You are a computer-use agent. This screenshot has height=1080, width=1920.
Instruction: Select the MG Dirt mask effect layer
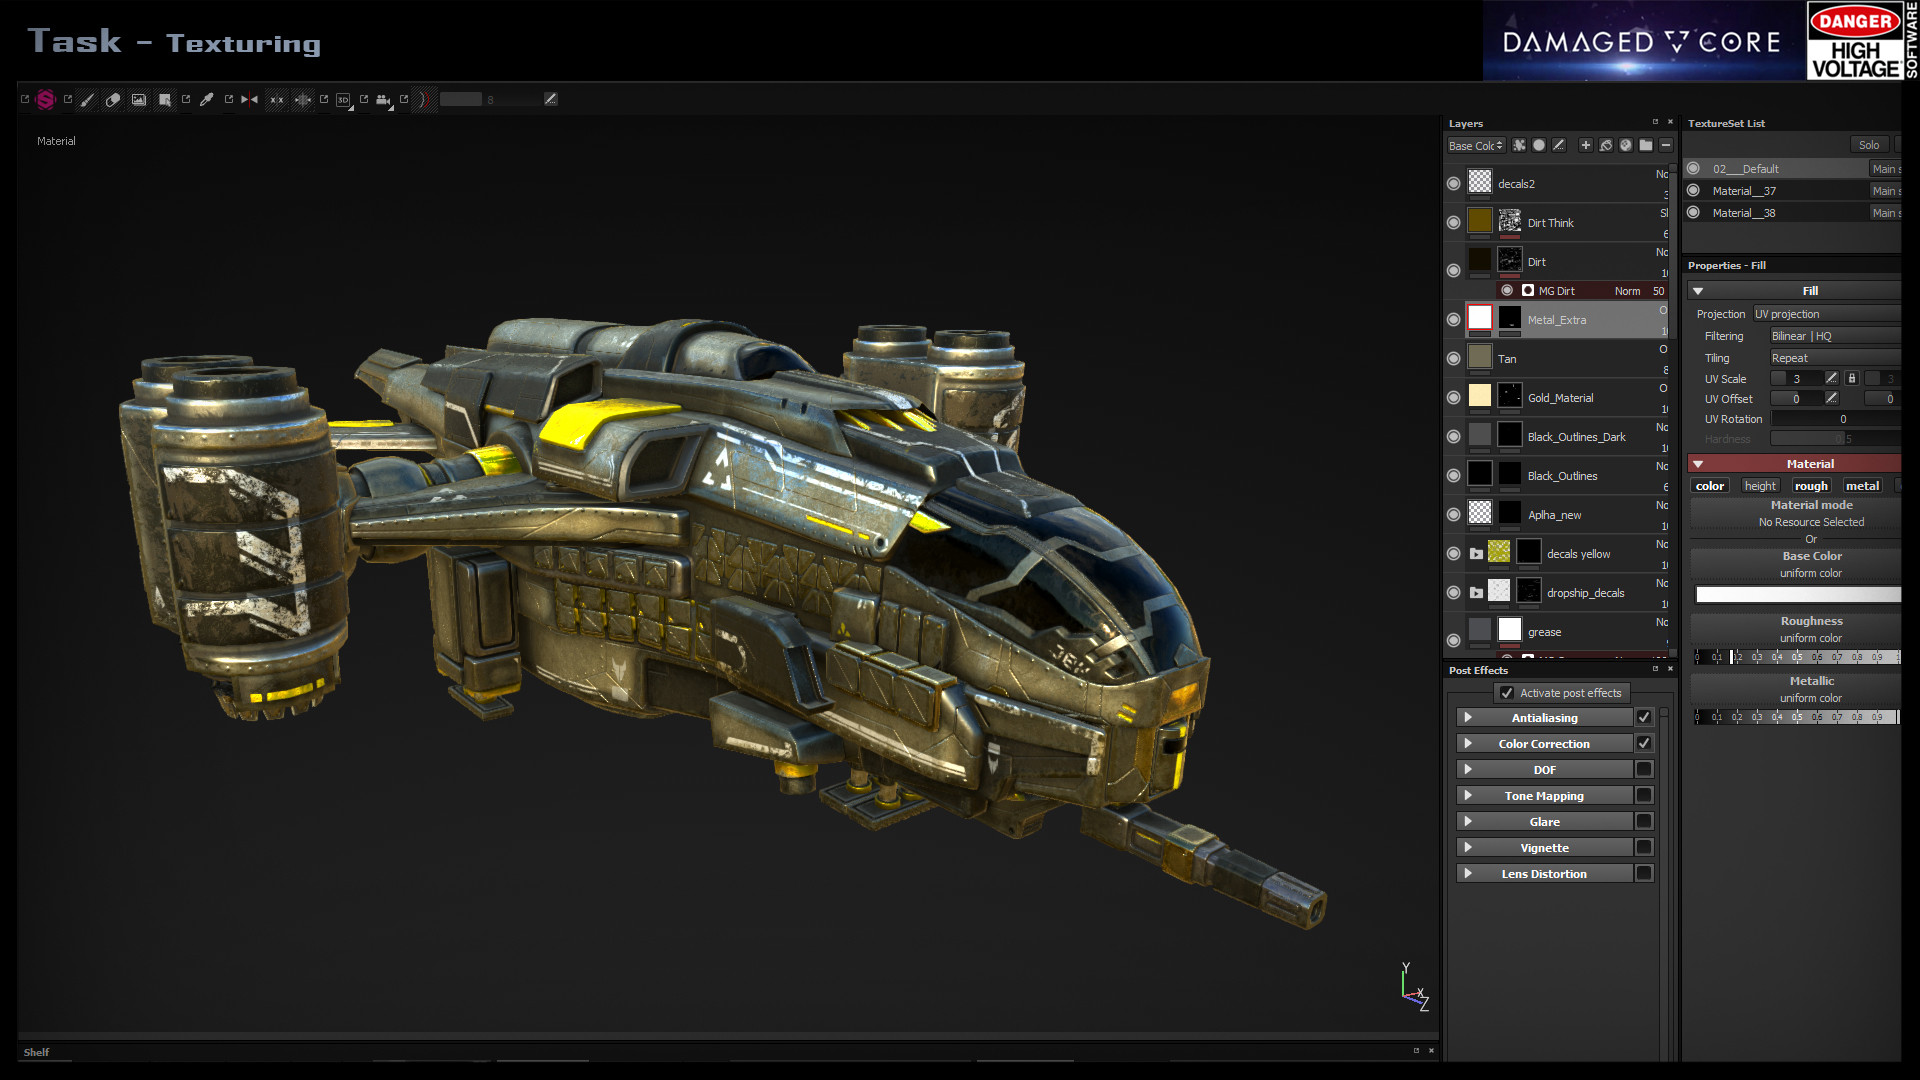pos(1560,290)
